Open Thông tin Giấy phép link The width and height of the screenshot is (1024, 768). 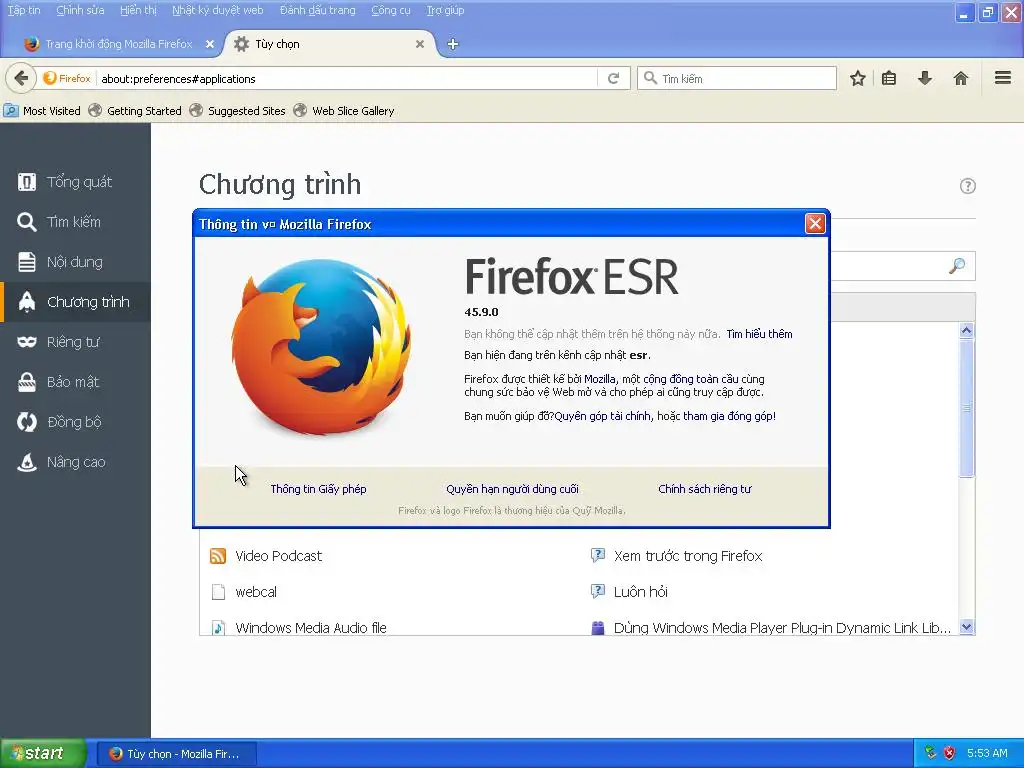[318, 489]
